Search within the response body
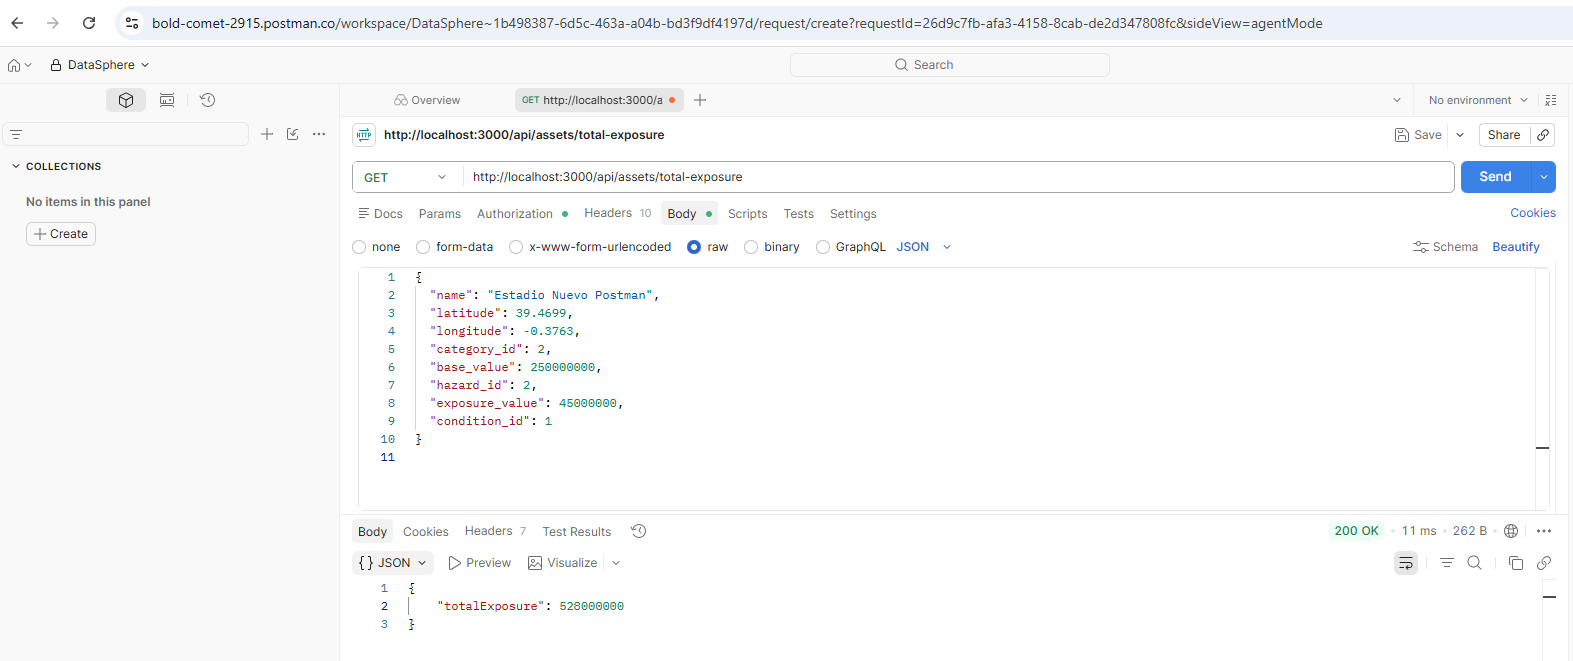The height and width of the screenshot is (661, 1573). [1474, 563]
